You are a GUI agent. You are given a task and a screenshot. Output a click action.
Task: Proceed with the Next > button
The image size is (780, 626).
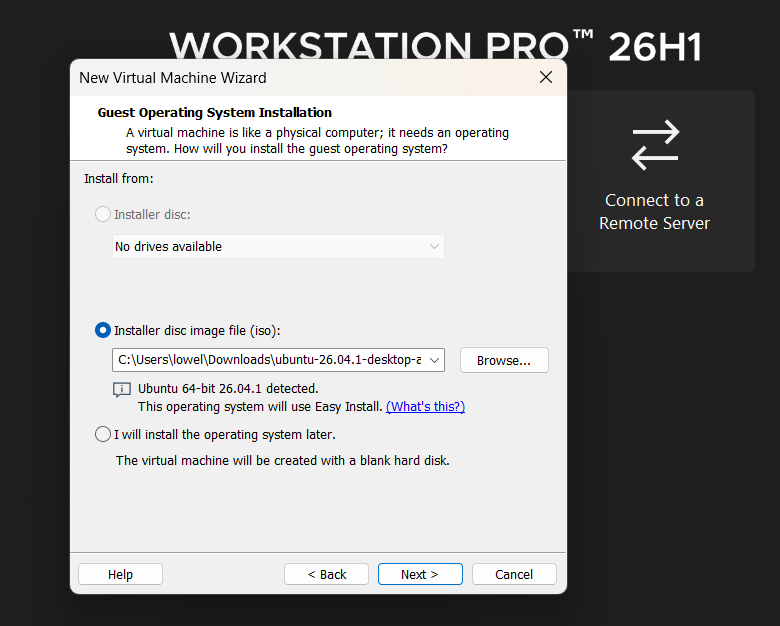(x=420, y=574)
